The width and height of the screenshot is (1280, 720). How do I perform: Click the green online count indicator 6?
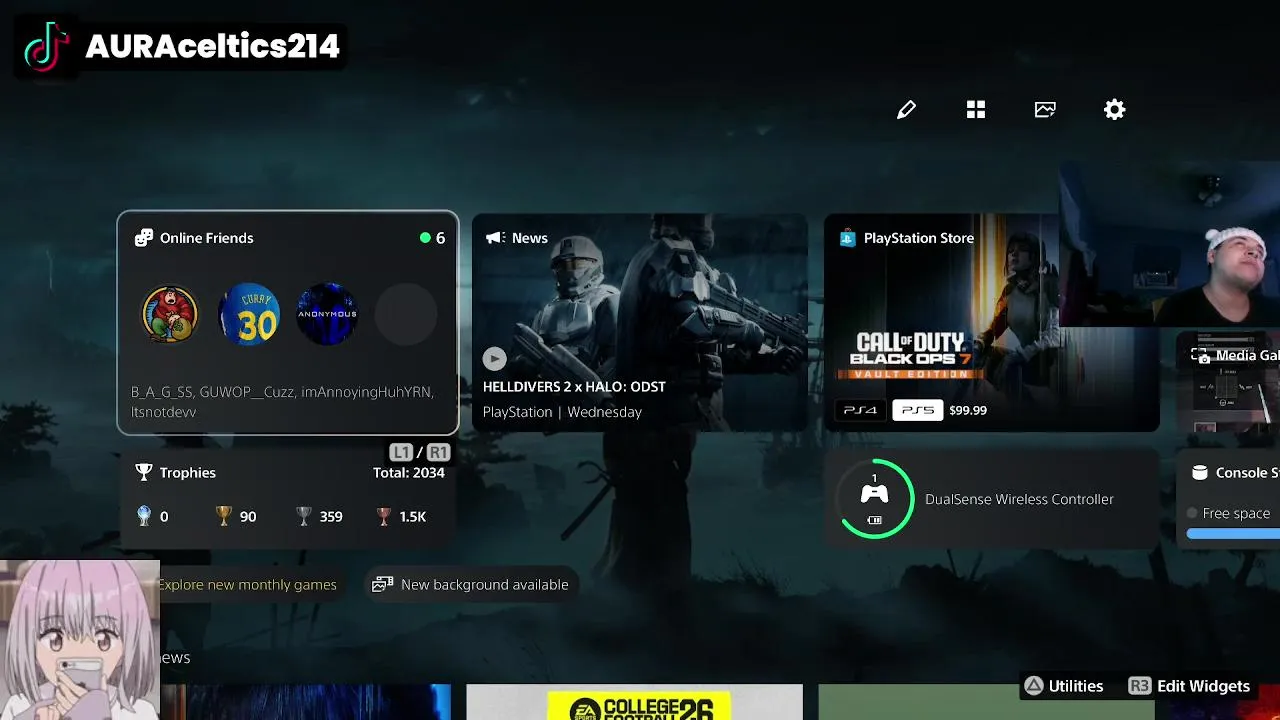tap(433, 238)
